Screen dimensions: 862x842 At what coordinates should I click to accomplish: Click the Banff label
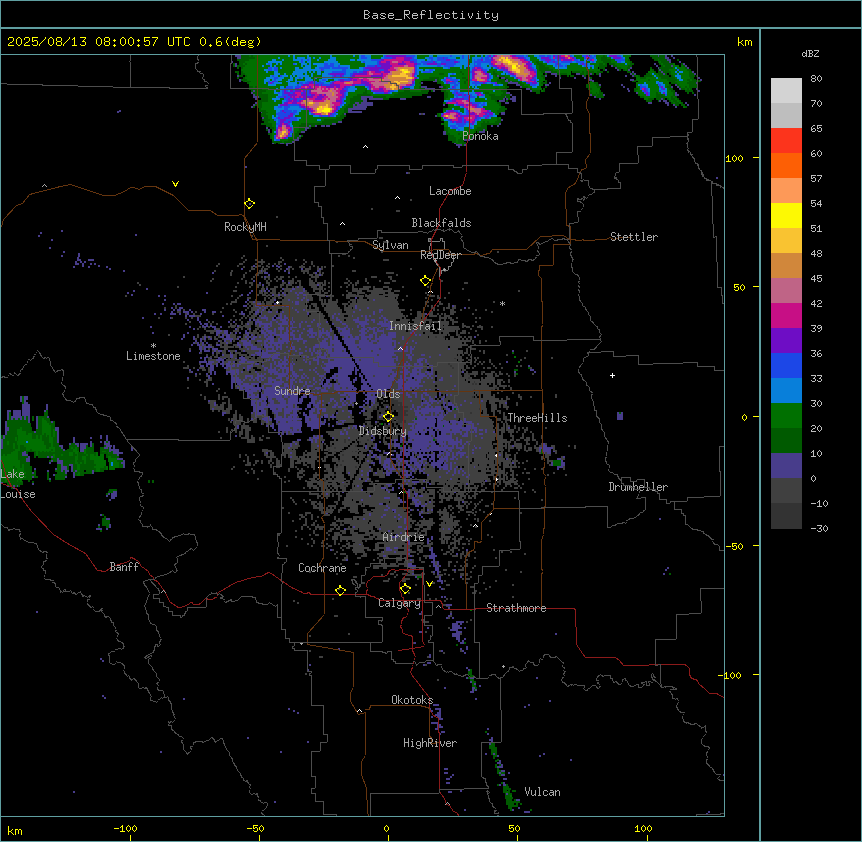124,567
